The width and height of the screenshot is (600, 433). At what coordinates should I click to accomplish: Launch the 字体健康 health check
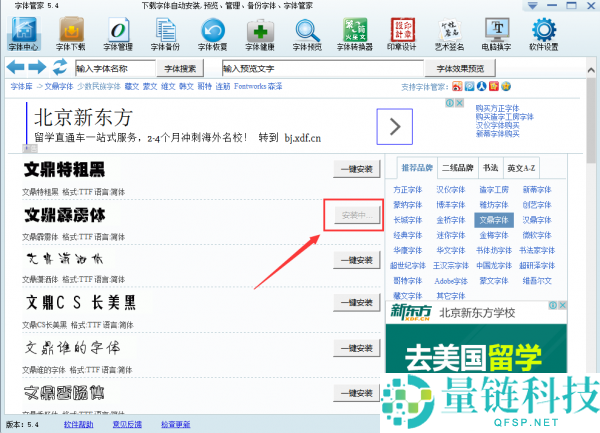coord(259,33)
